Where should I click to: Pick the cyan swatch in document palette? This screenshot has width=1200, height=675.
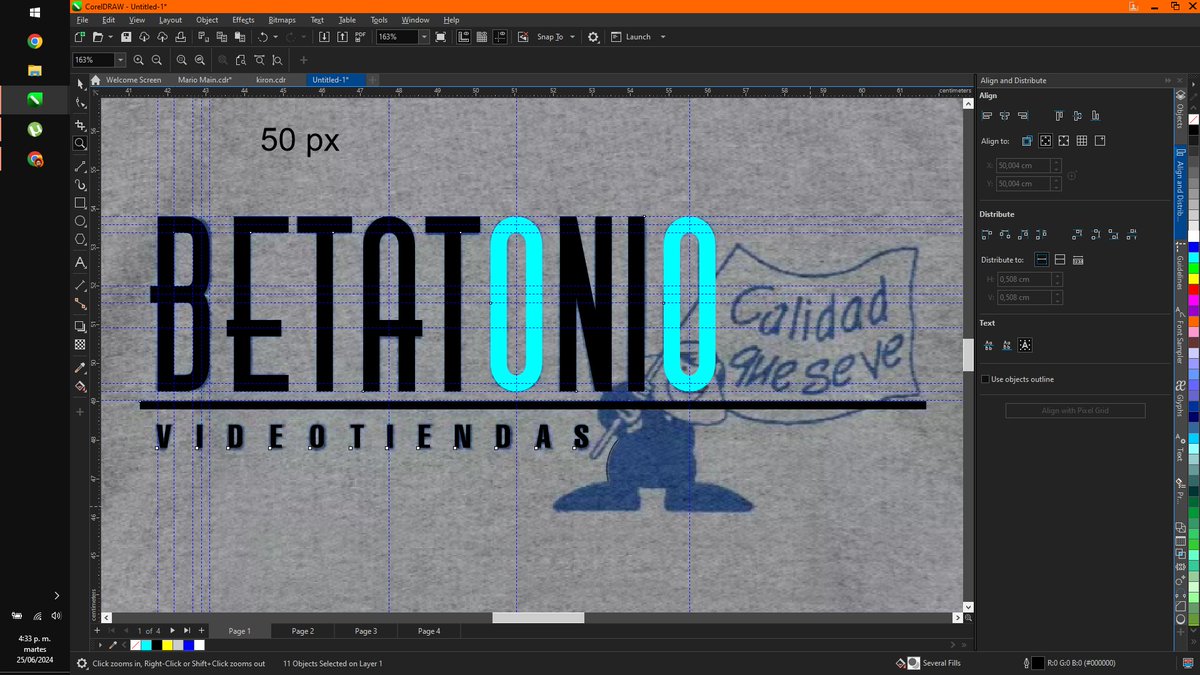148,645
